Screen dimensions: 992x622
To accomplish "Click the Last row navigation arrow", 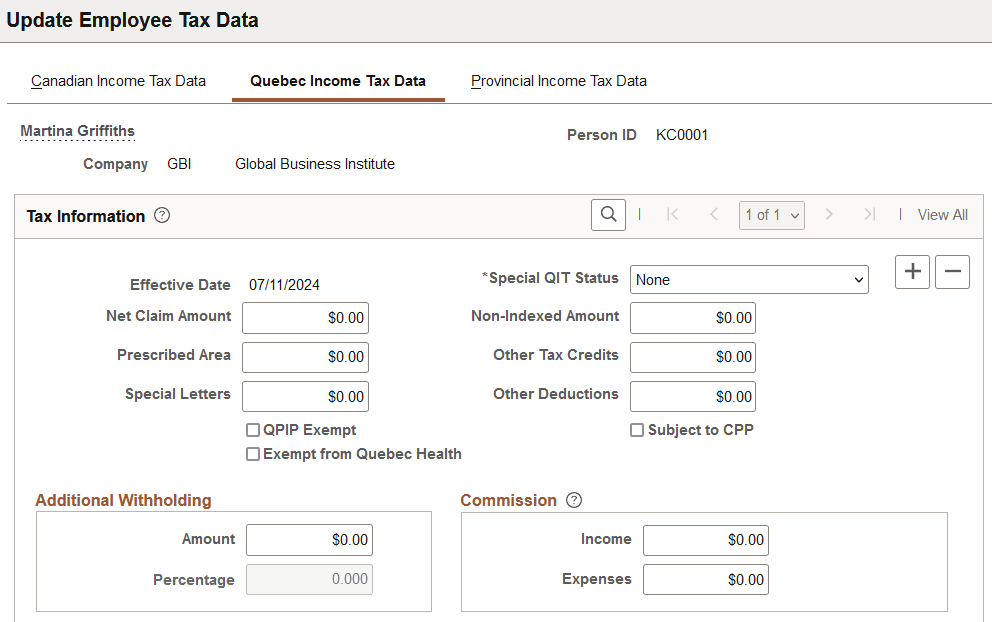I will tap(869, 214).
